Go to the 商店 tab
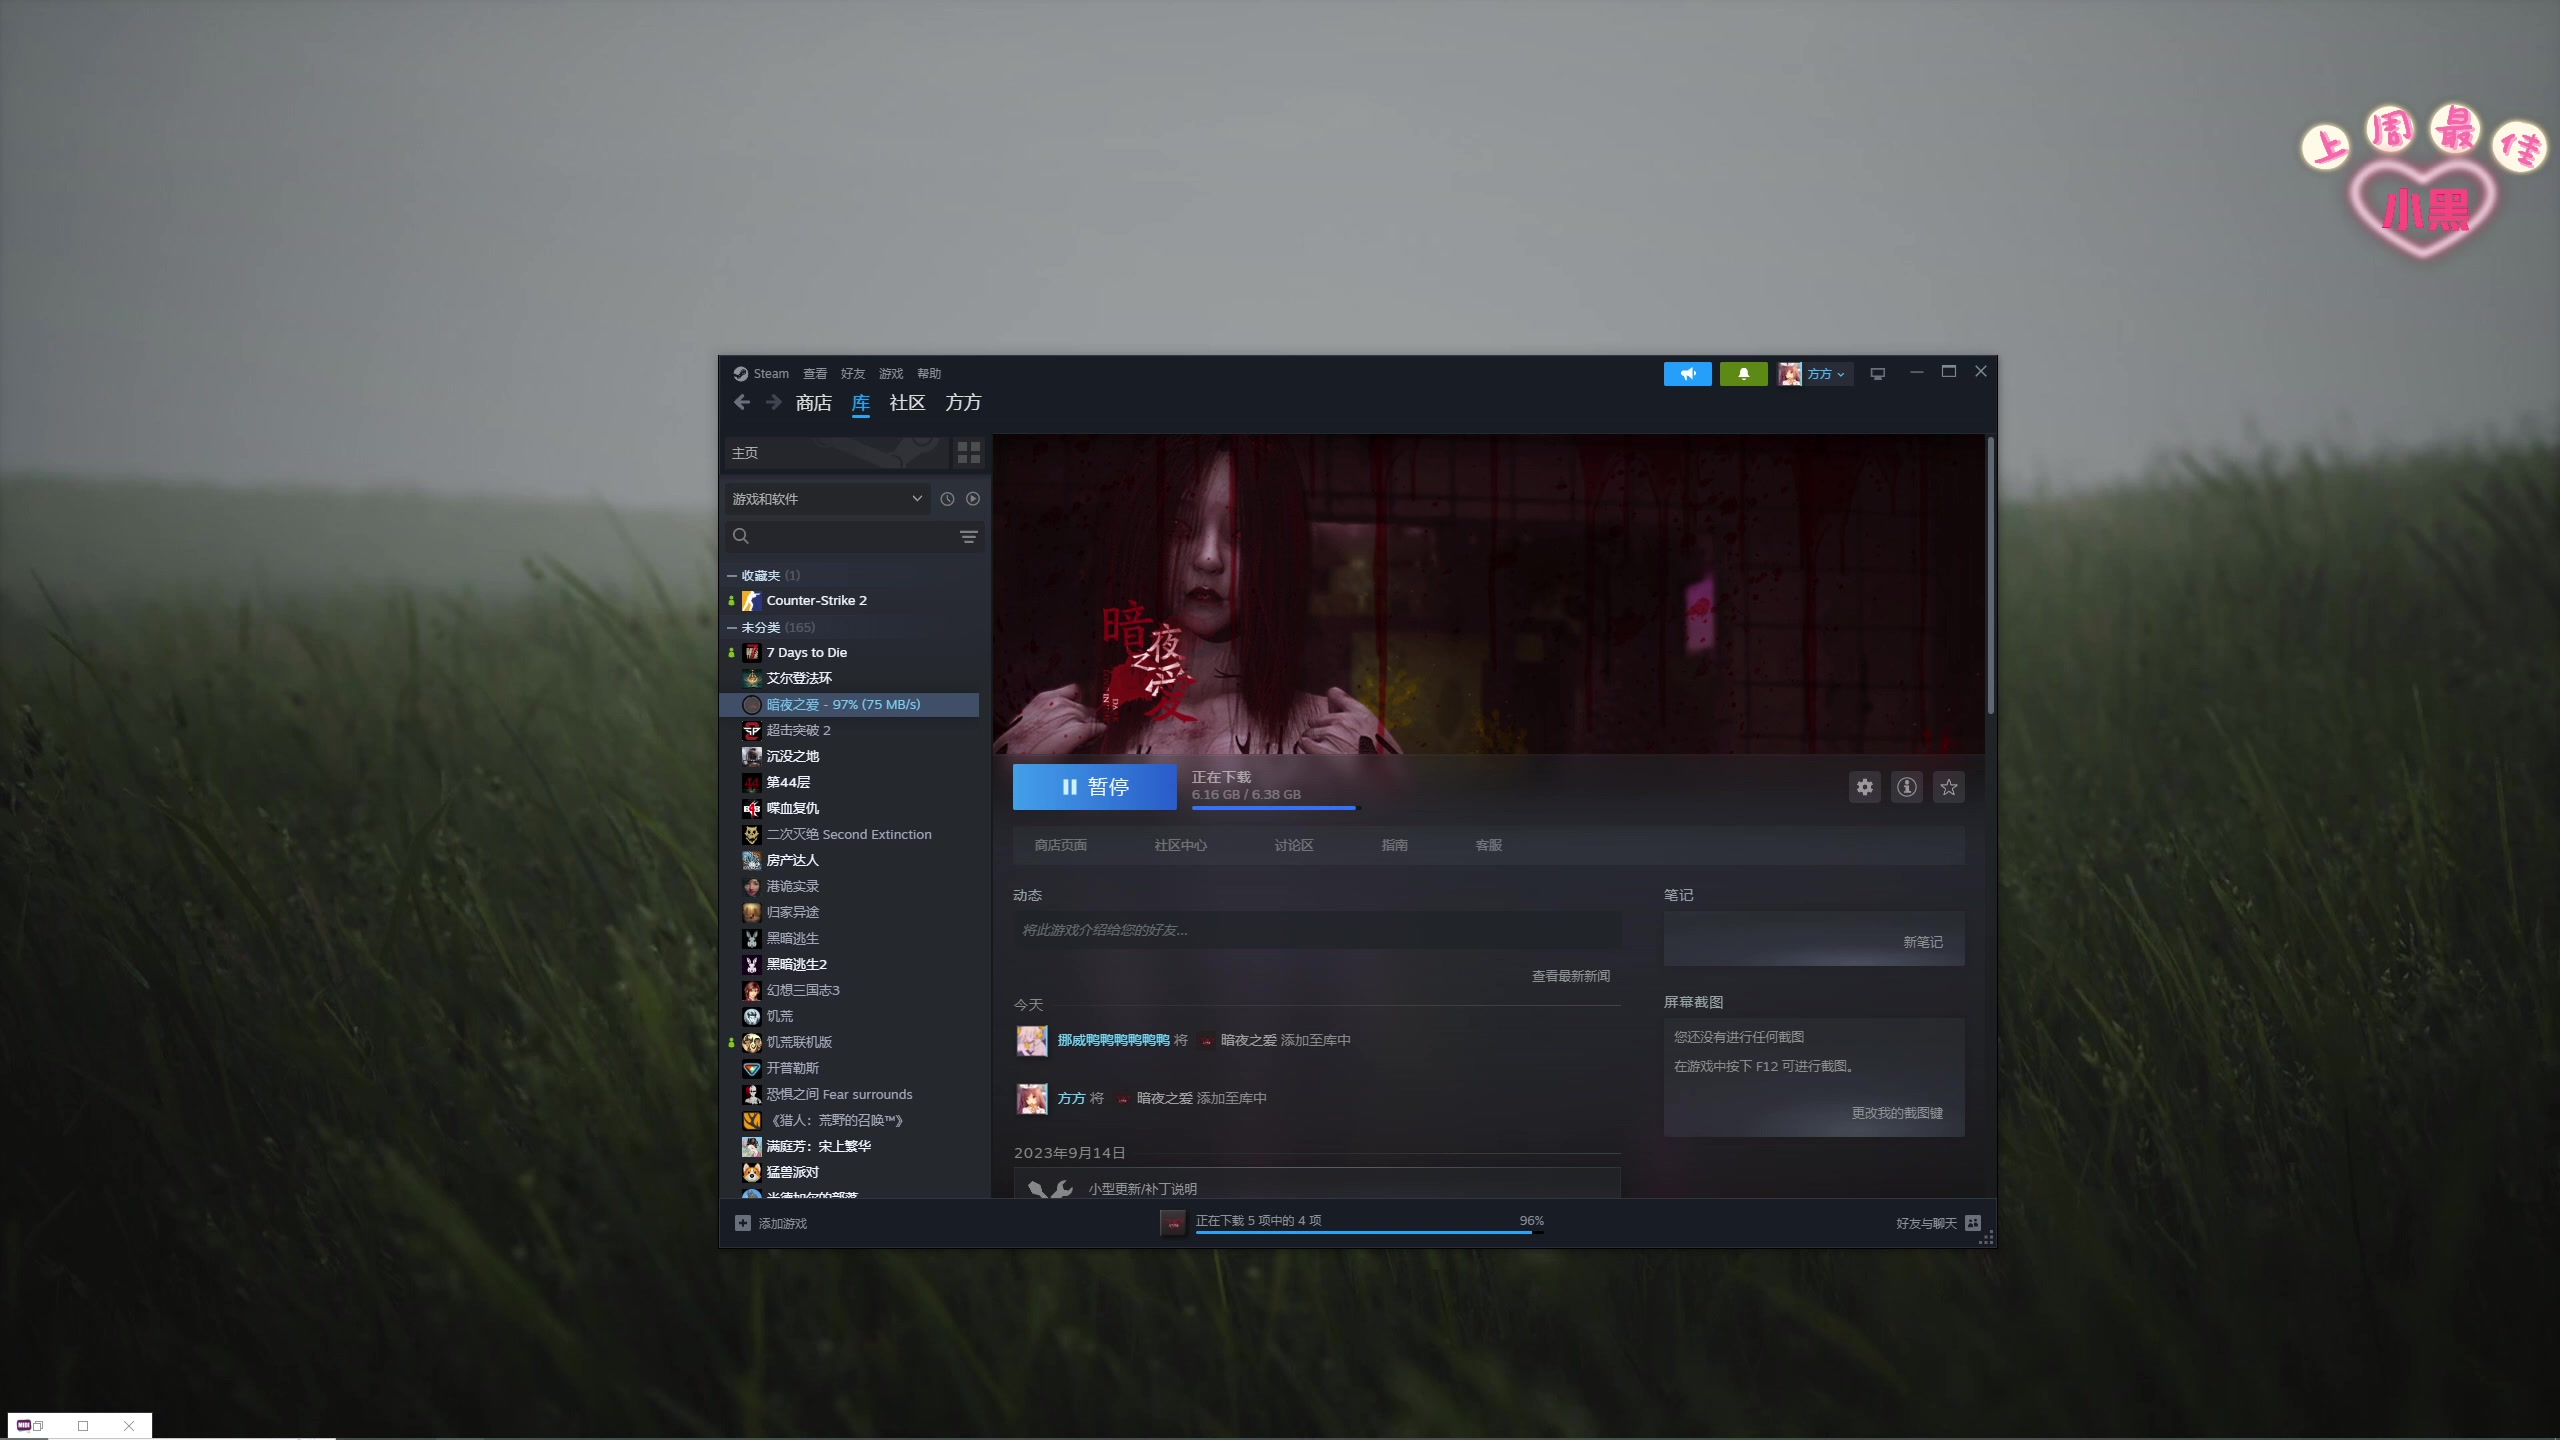This screenshot has height=1440, width=2560. [x=814, y=402]
